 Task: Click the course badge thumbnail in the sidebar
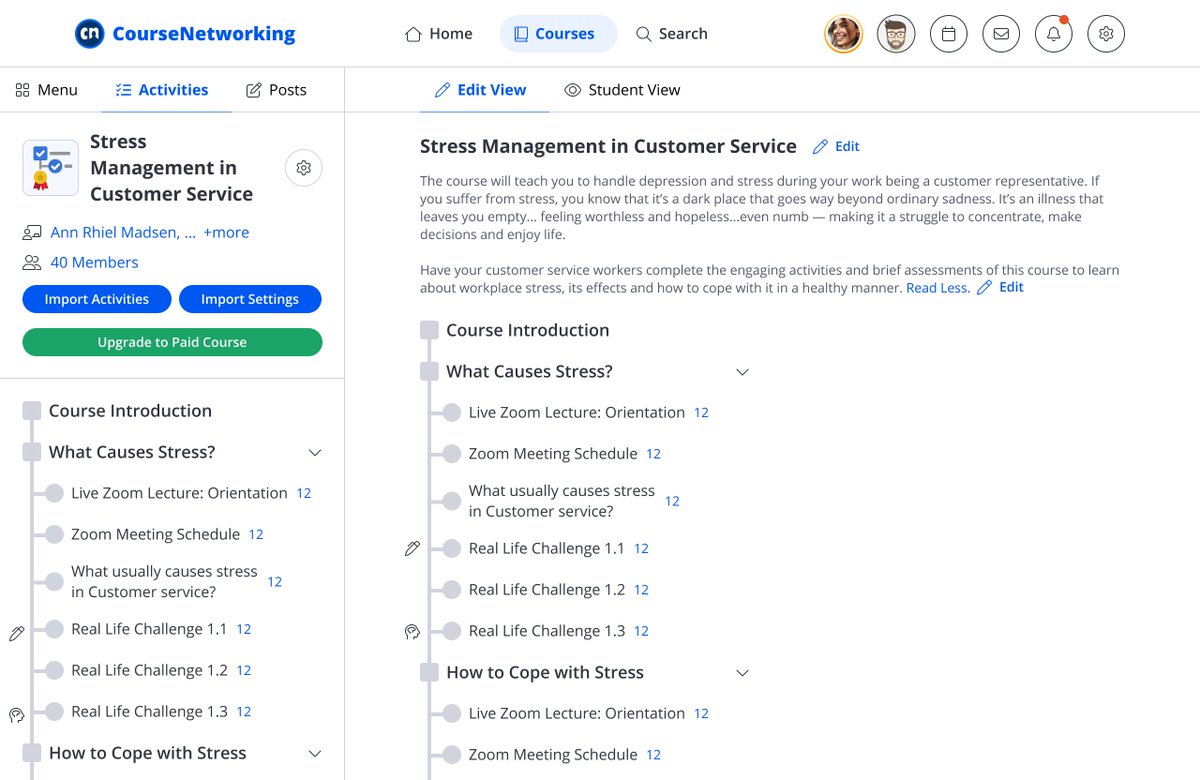50,167
